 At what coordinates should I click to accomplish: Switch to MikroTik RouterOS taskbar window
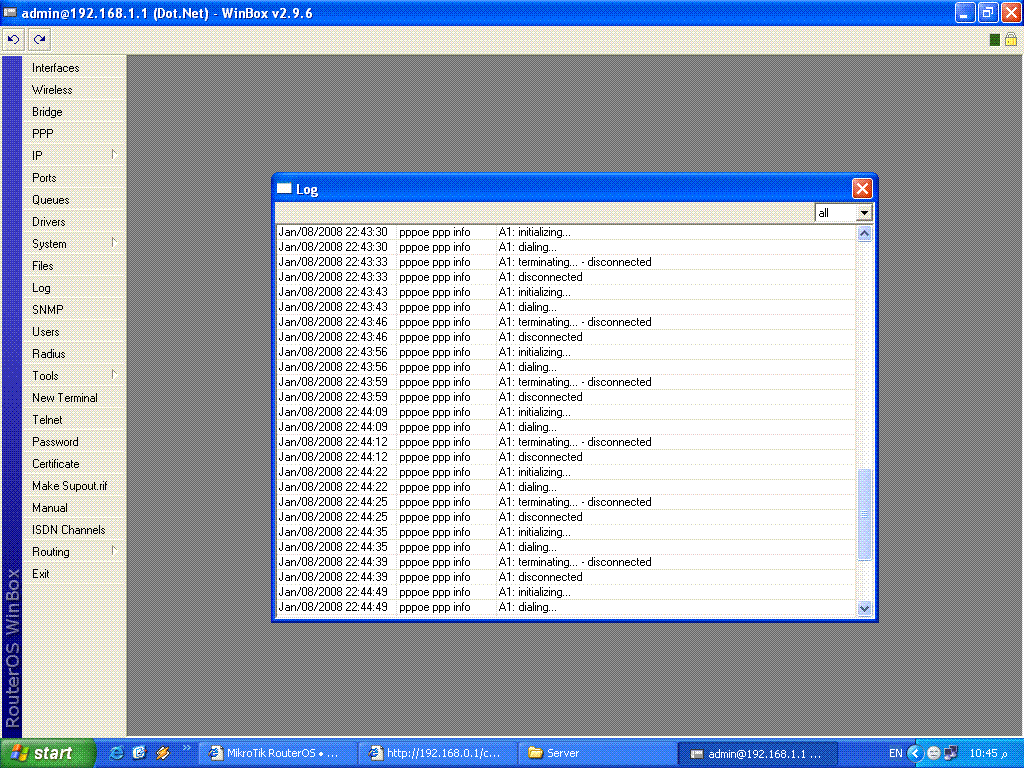point(277,753)
